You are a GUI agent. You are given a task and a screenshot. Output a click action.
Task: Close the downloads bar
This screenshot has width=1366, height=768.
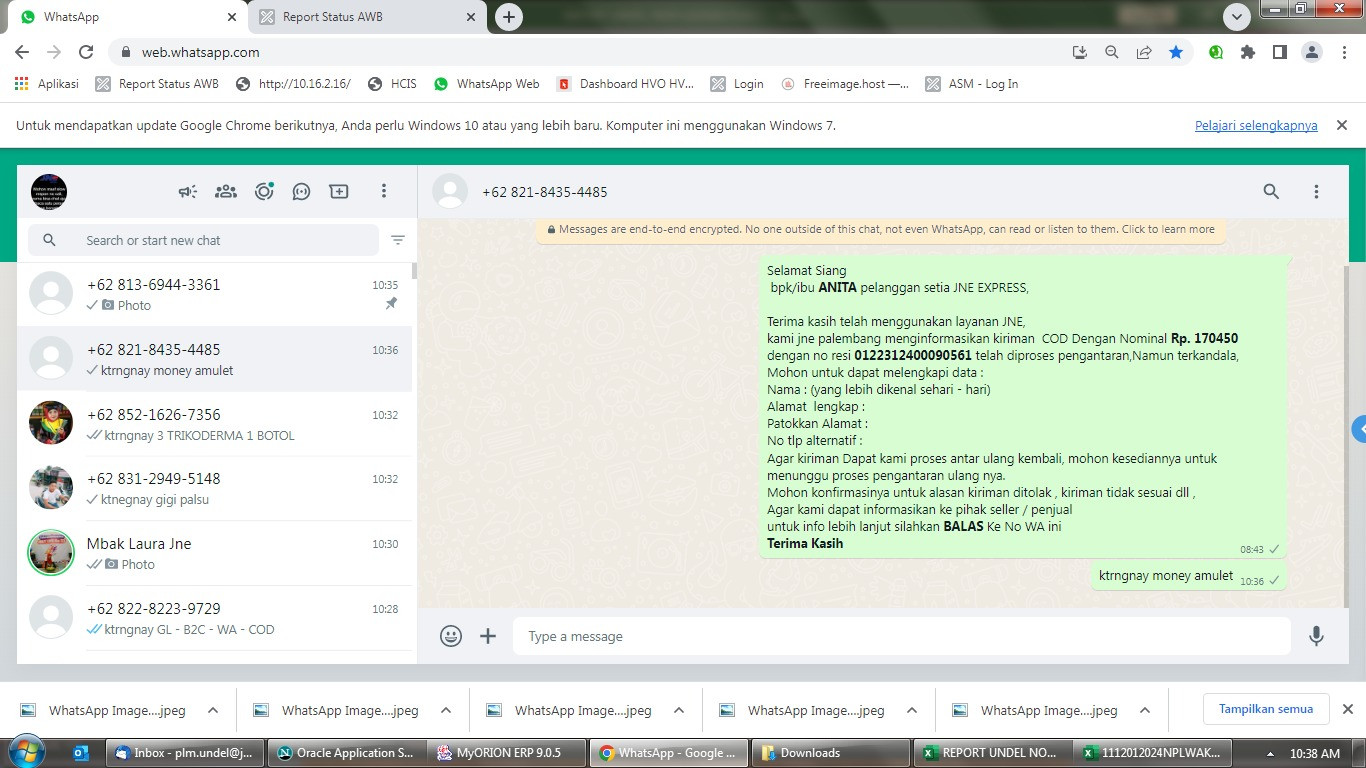[1347, 709]
